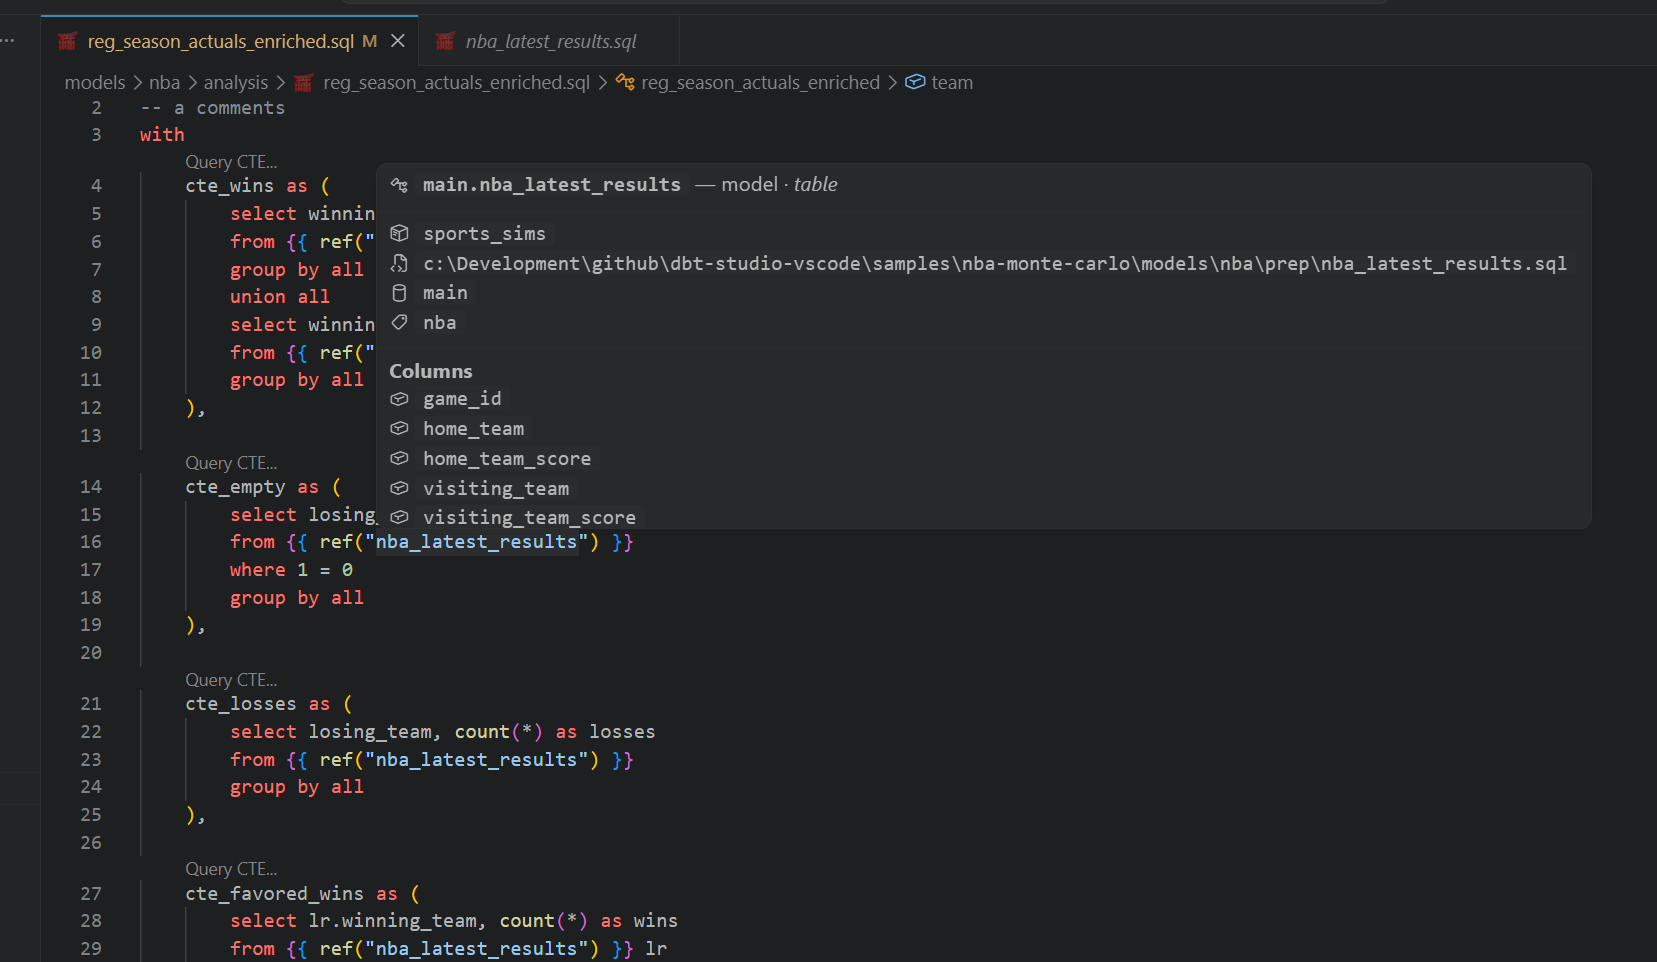Screen dimensions: 1657x962
Task: Click the 'sports_sims' project name in hover
Action: pos(485,233)
